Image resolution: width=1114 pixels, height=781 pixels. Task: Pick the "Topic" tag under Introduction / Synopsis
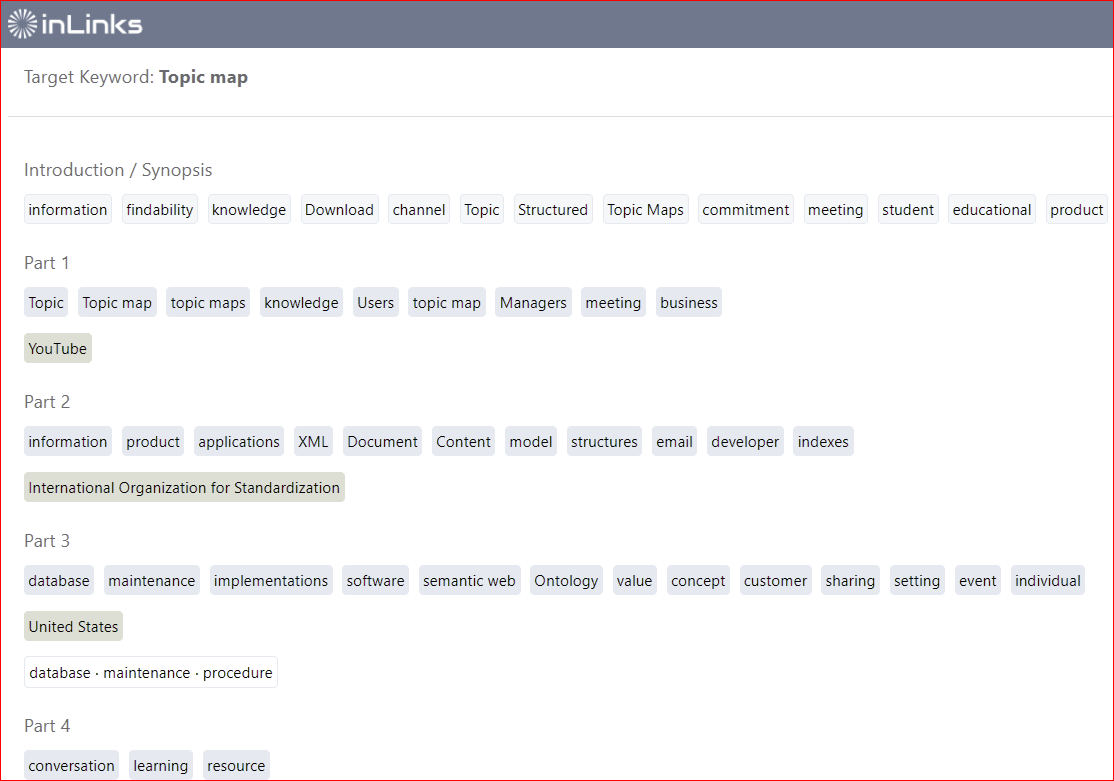[x=482, y=210]
